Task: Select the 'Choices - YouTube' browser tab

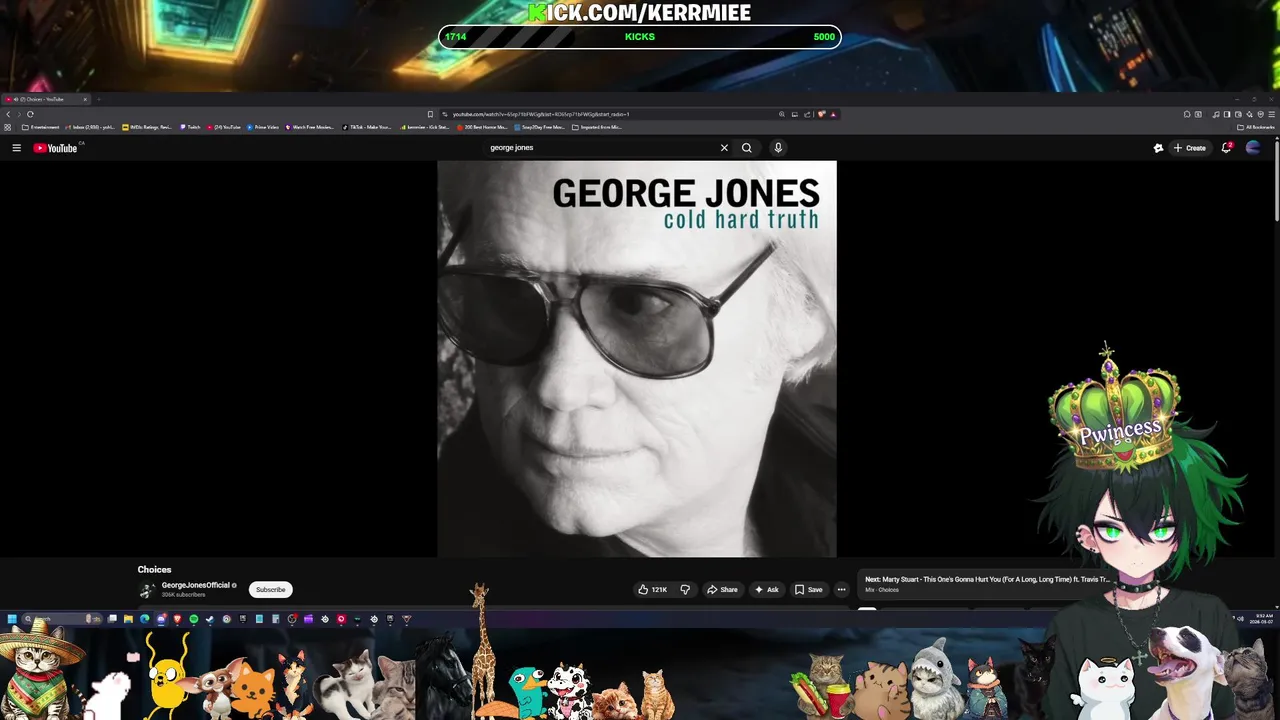Action: click(45, 99)
